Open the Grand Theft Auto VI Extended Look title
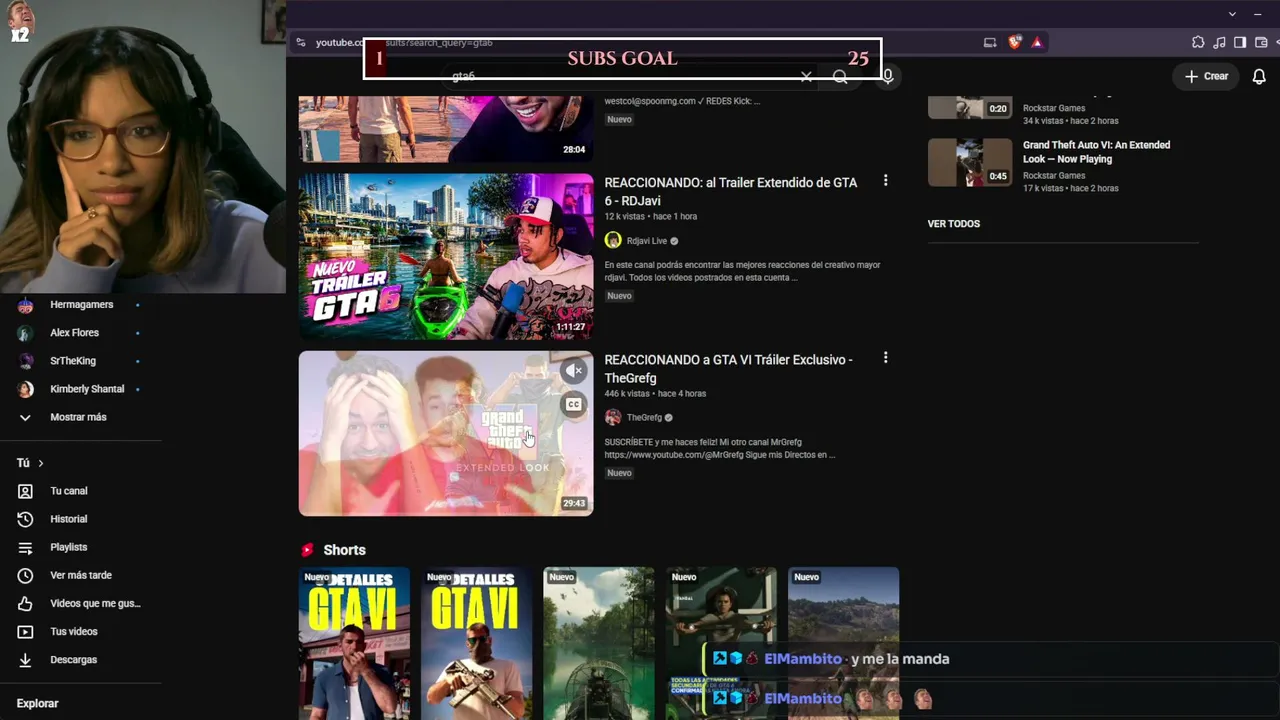The image size is (1280, 720). (x=1096, y=152)
